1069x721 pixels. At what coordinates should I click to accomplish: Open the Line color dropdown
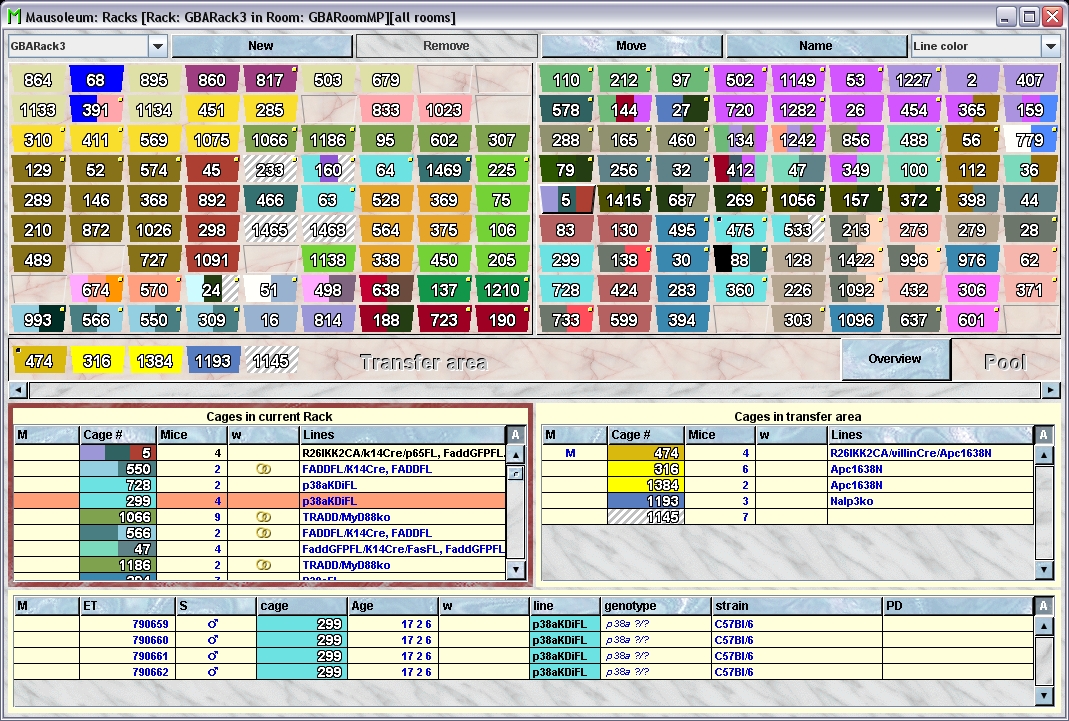click(1049, 45)
